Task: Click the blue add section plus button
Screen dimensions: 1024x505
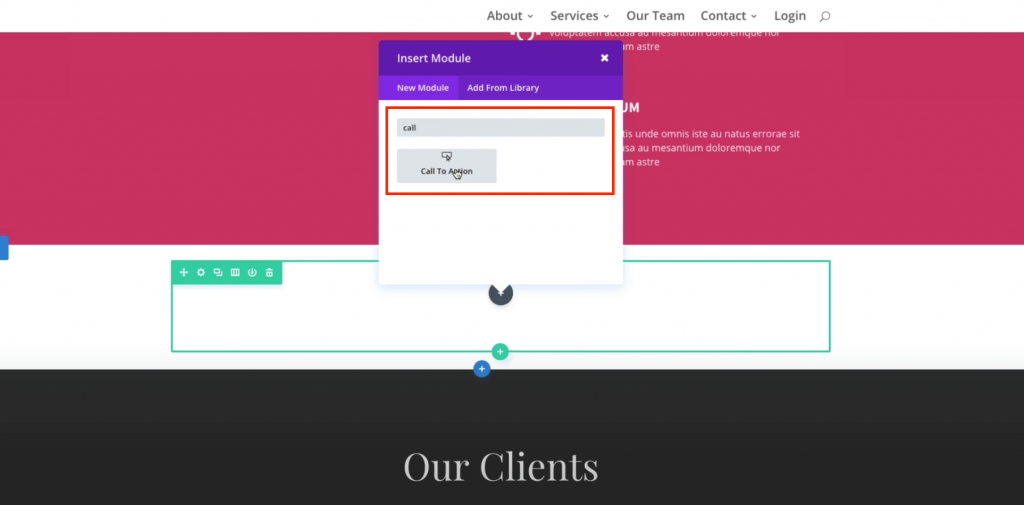Action: (x=482, y=369)
